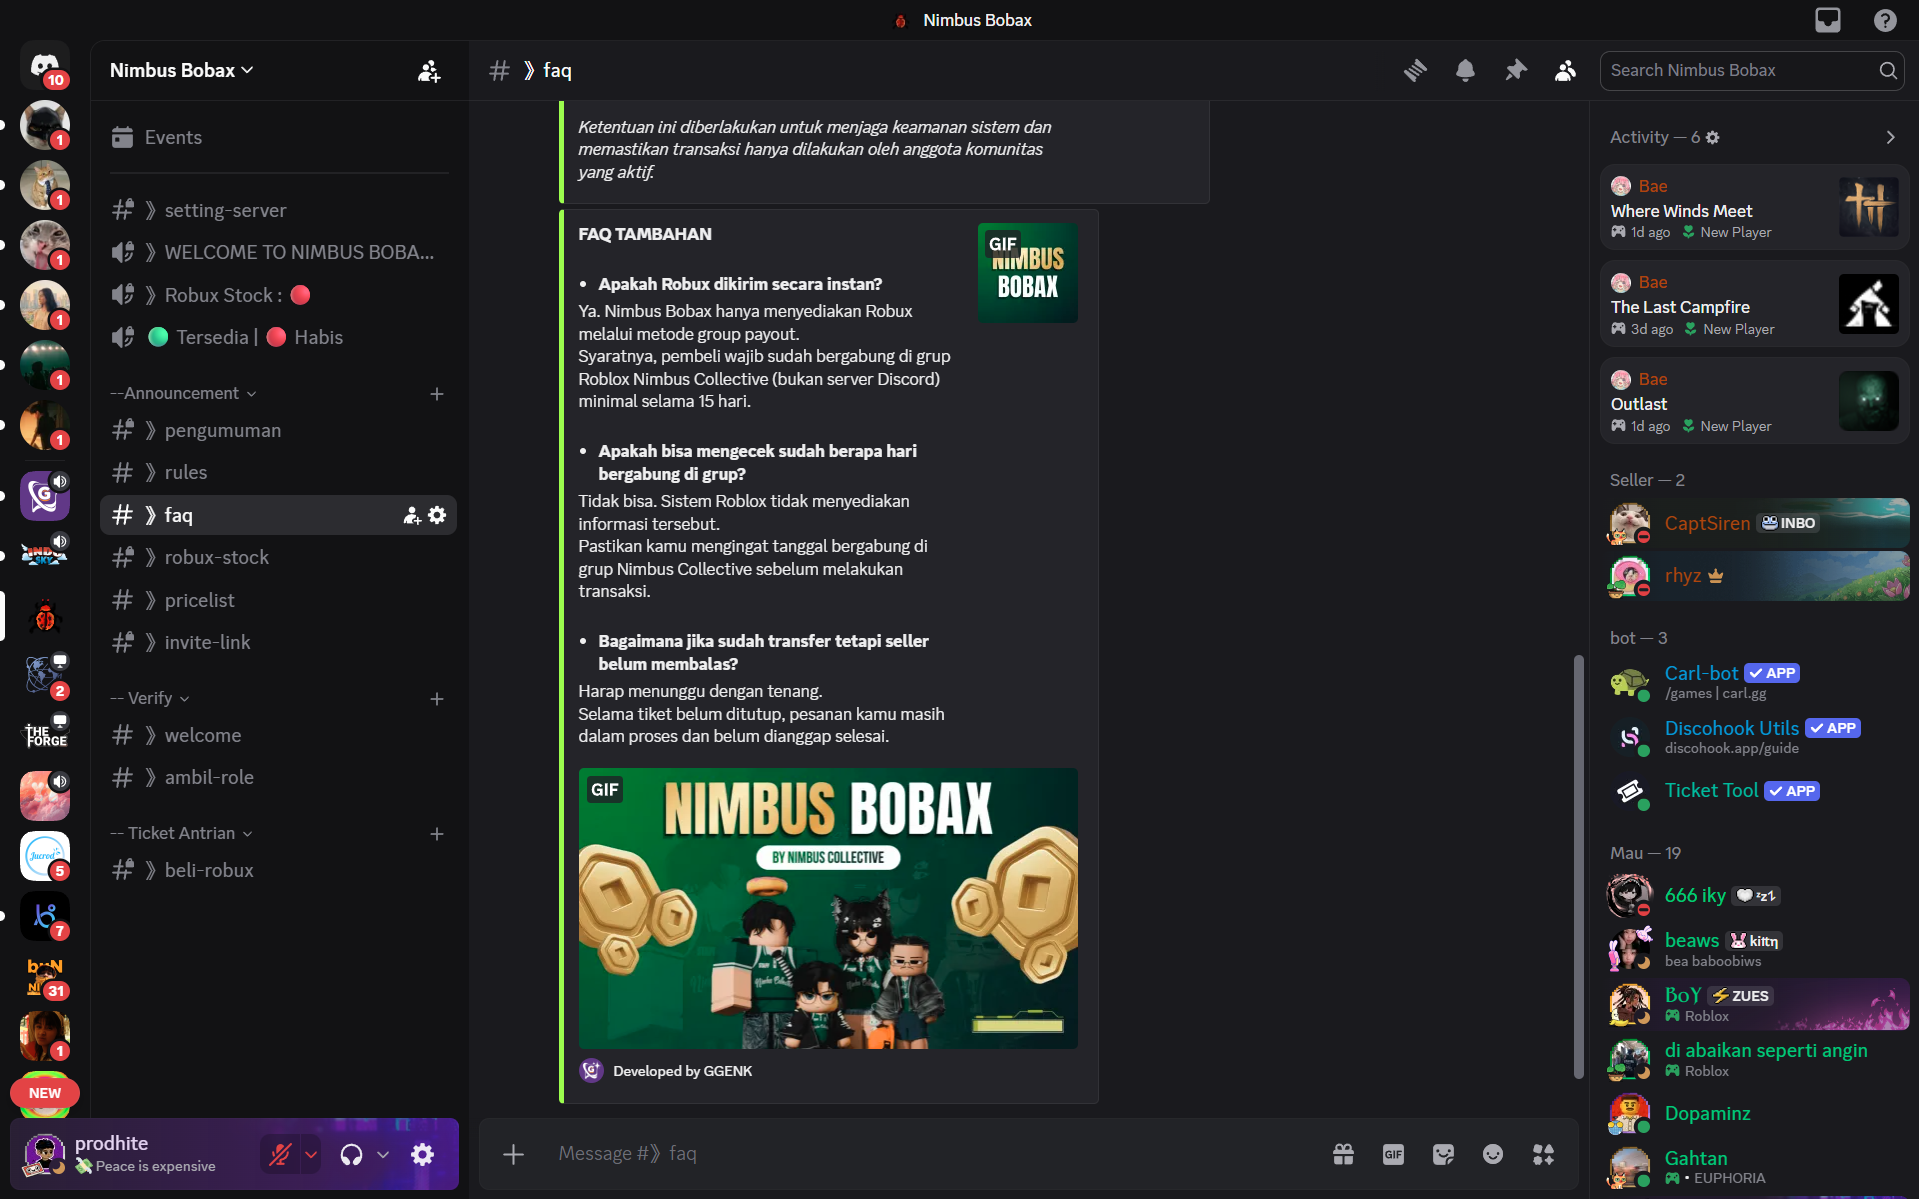Viewport: 1919px width, 1199px height.
Task: Toggle member list visibility icon
Action: (x=1565, y=70)
